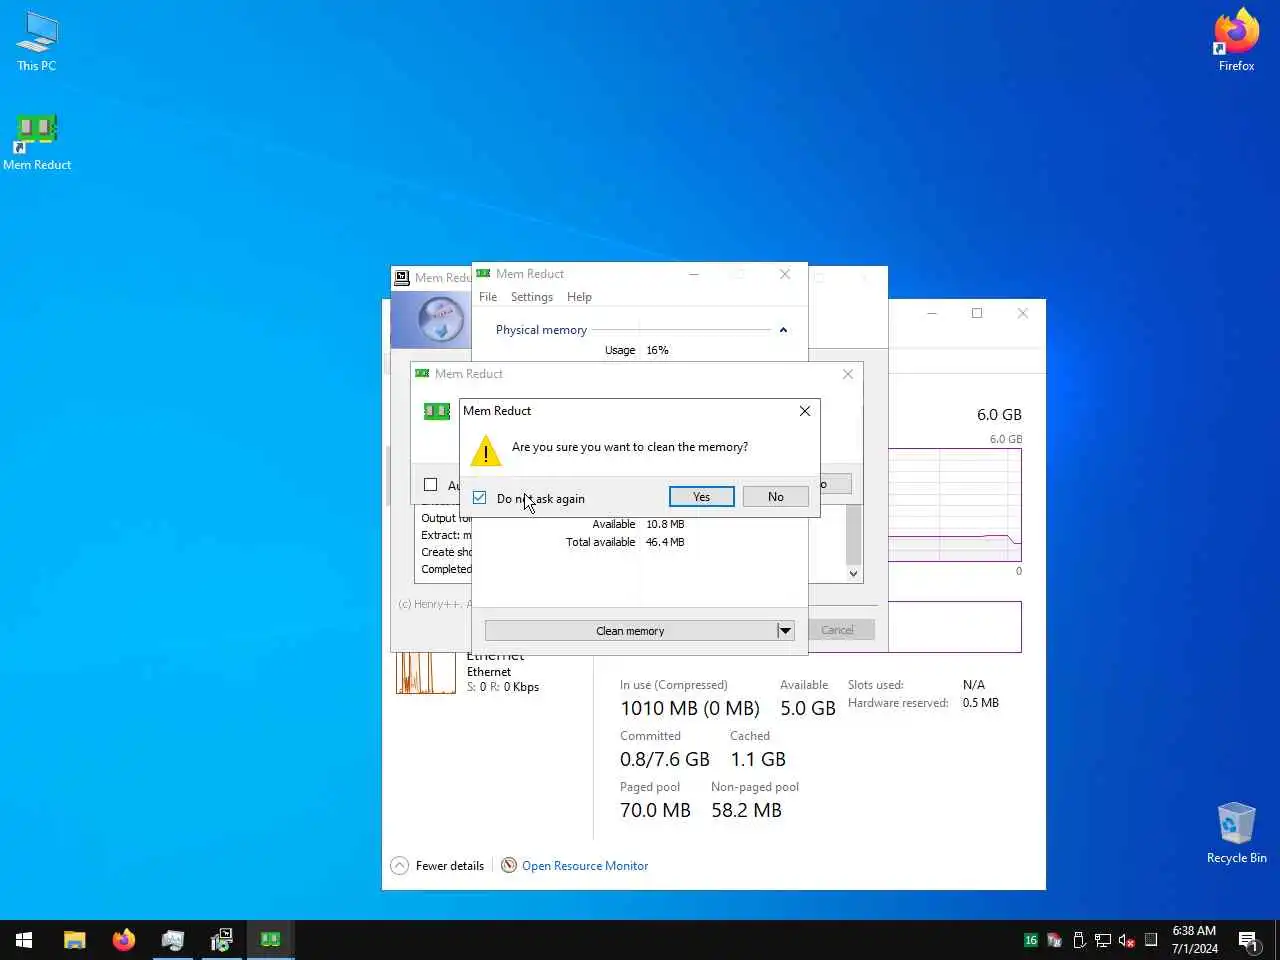
Task: Click the green memory chip icon in the gray window
Action: [x=437, y=411]
